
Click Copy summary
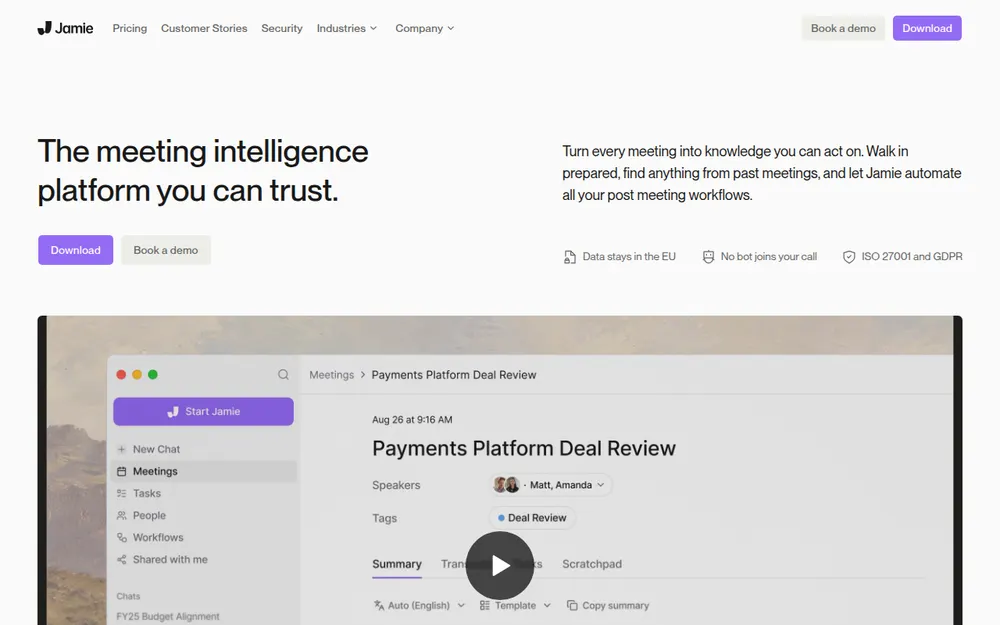608,605
